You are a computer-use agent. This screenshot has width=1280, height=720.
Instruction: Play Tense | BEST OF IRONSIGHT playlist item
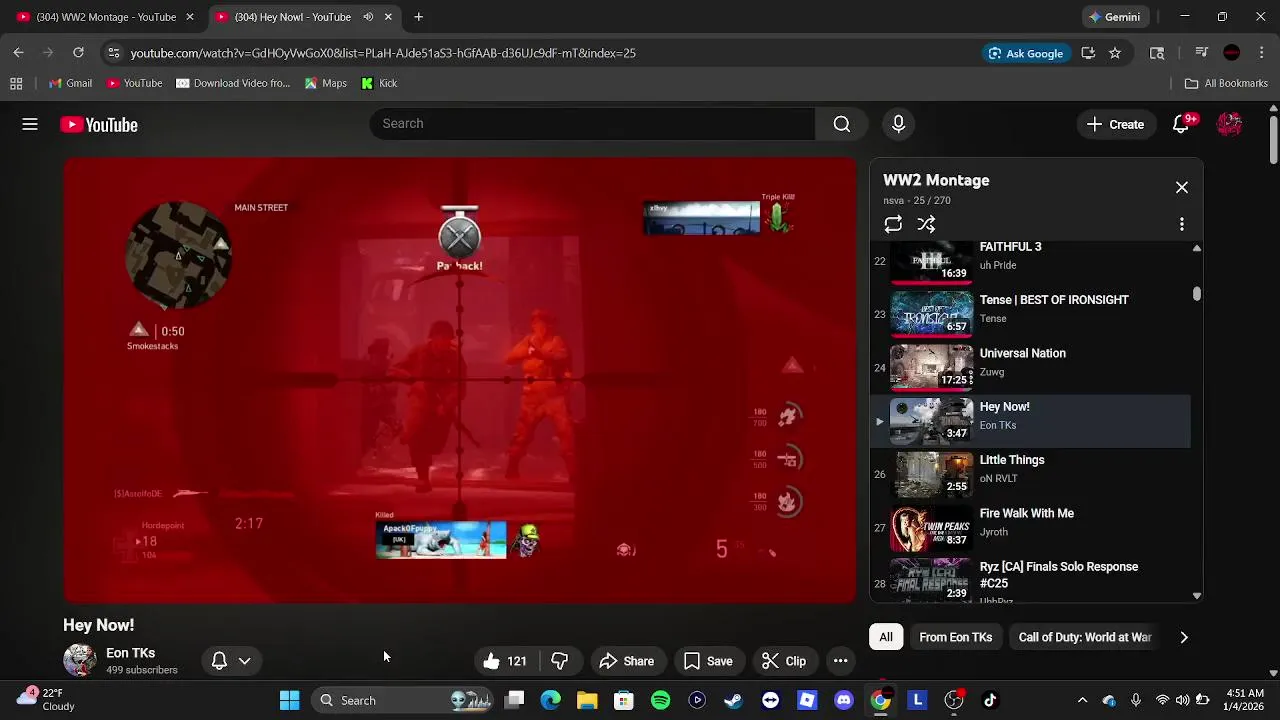pyautogui.click(x=1030, y=314)
